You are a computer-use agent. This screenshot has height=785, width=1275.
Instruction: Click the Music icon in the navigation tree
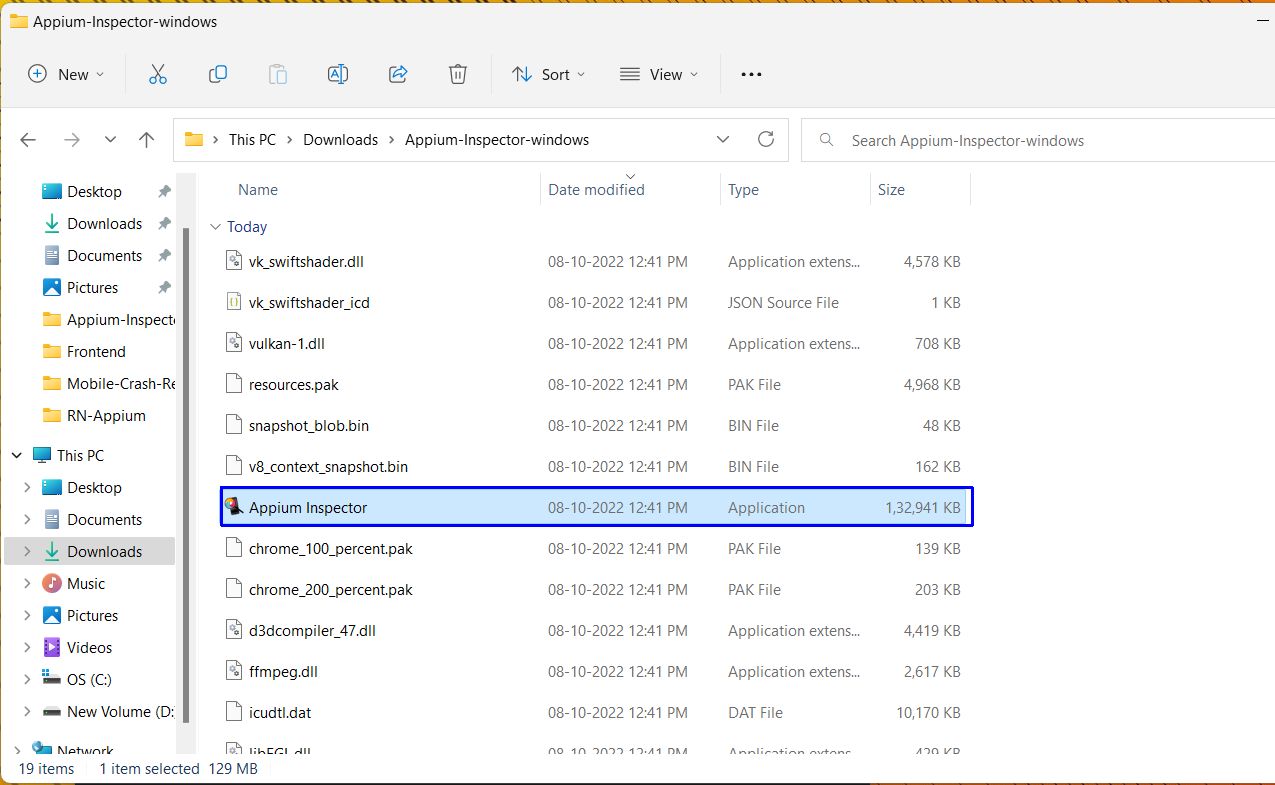(52, 583)
